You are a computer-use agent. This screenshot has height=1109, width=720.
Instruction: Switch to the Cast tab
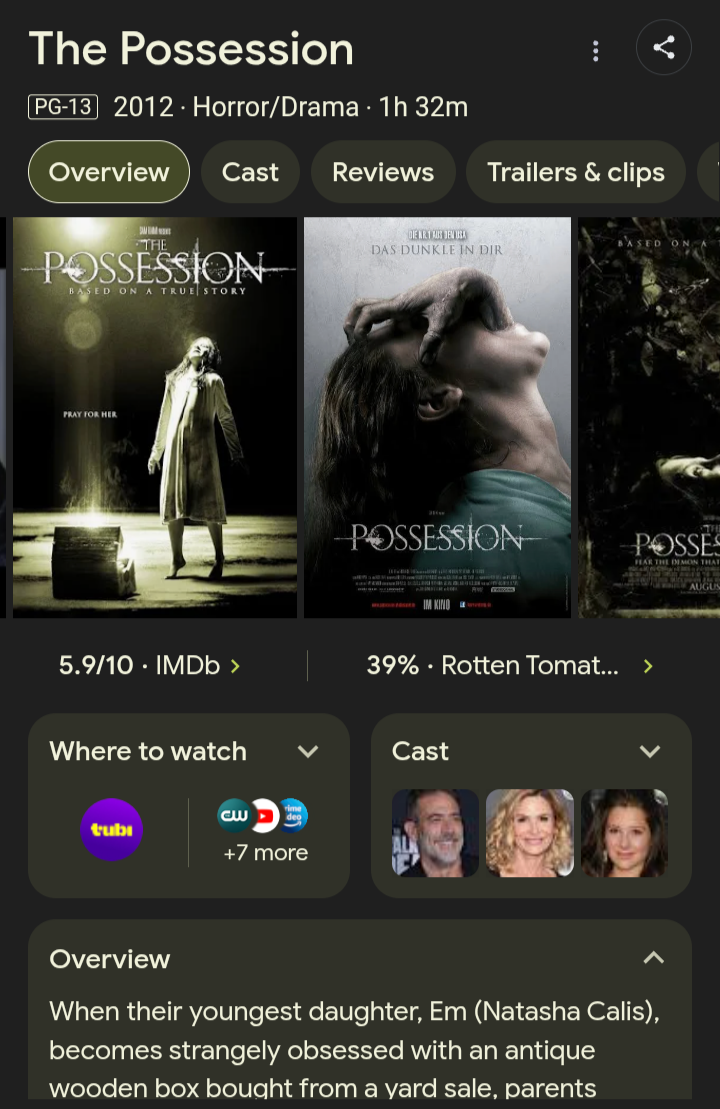250,172
